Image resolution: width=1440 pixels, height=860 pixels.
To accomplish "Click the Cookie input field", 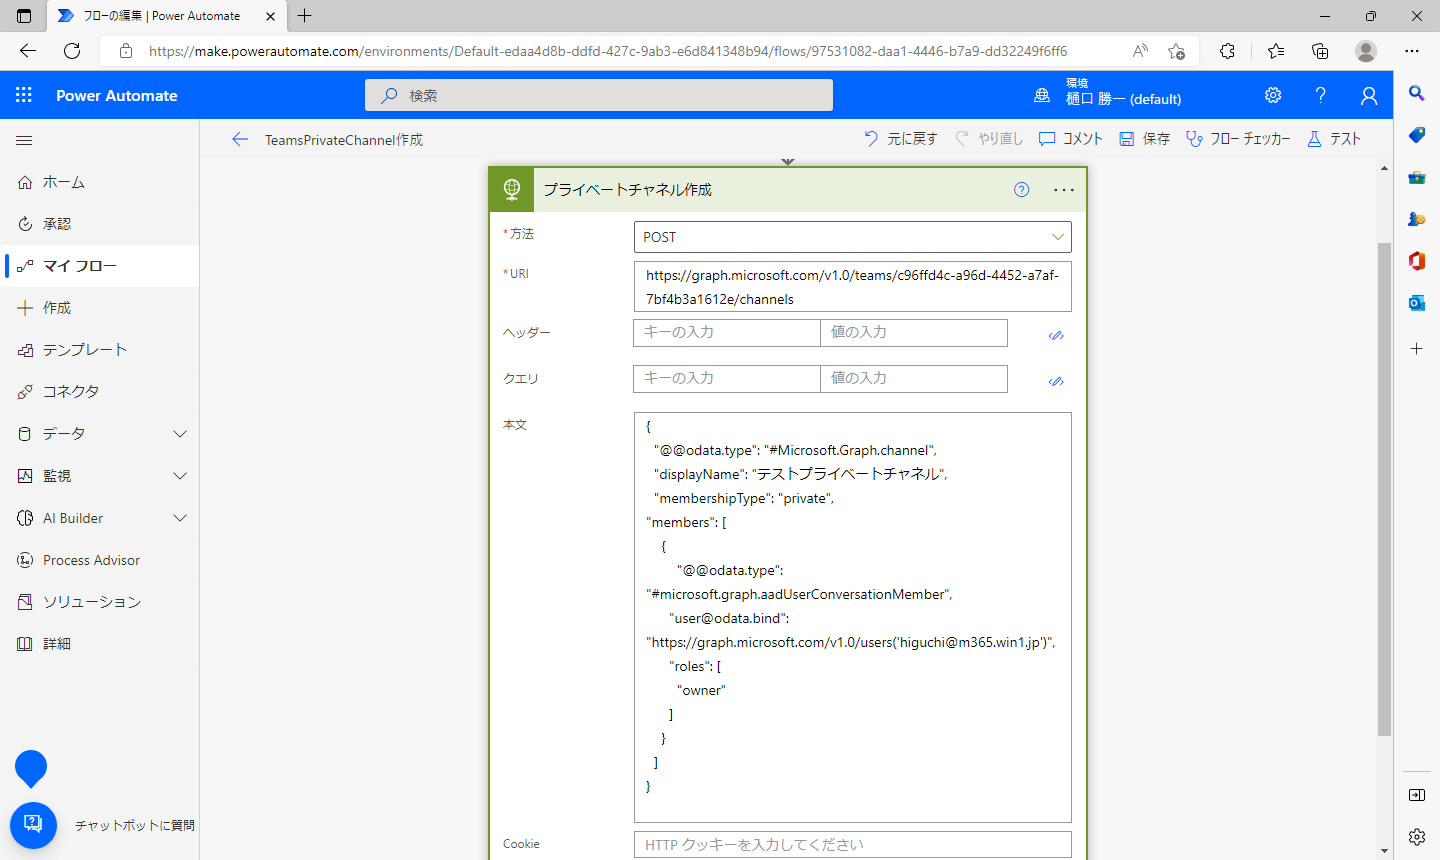I will pyautogui.click(x=852, y=845).
